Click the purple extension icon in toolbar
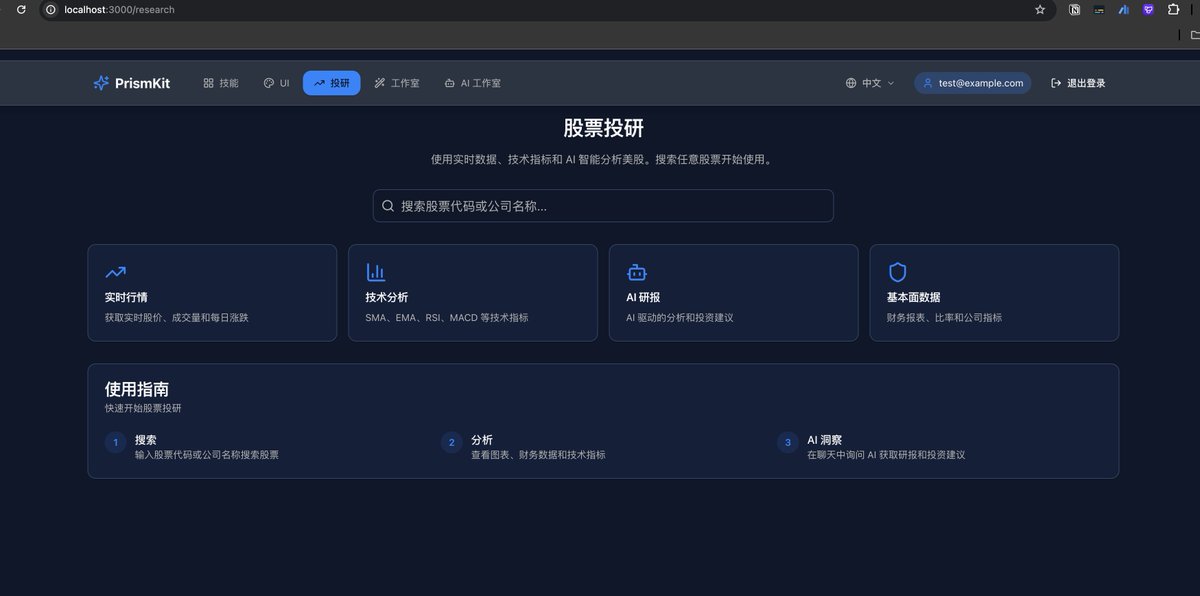Screen dimensions: 1200x596 tap(1149, 10)
